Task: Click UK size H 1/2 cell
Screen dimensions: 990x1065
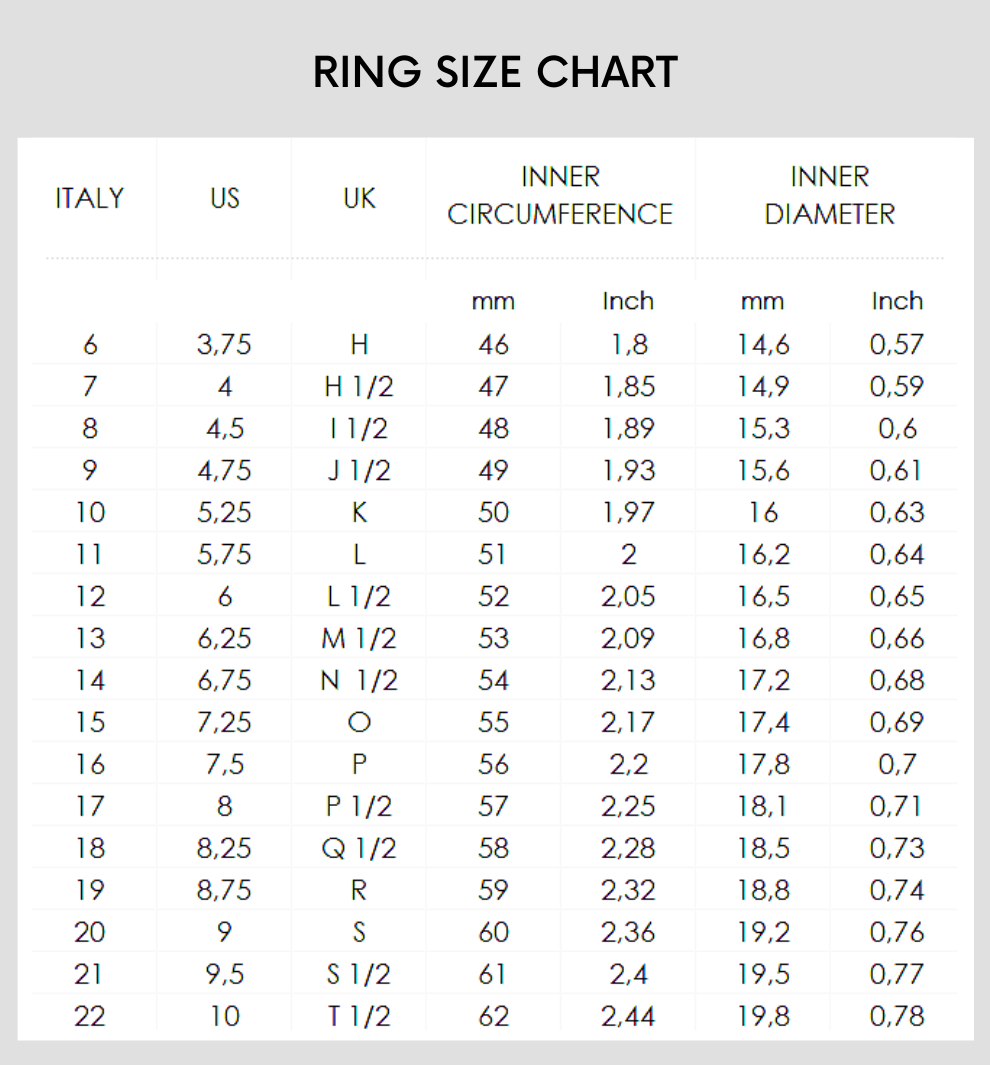Action: (x=359, y=387)
